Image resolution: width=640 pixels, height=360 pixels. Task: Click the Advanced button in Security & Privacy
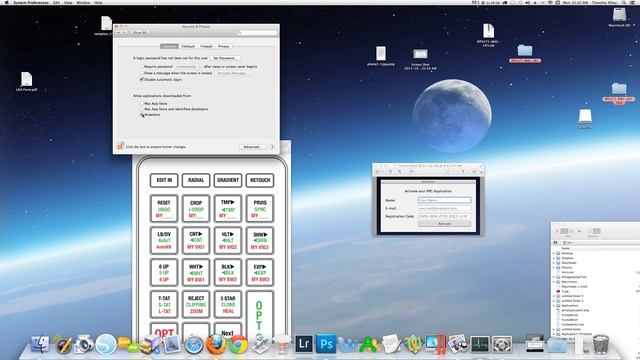click(x=252, y=147)
